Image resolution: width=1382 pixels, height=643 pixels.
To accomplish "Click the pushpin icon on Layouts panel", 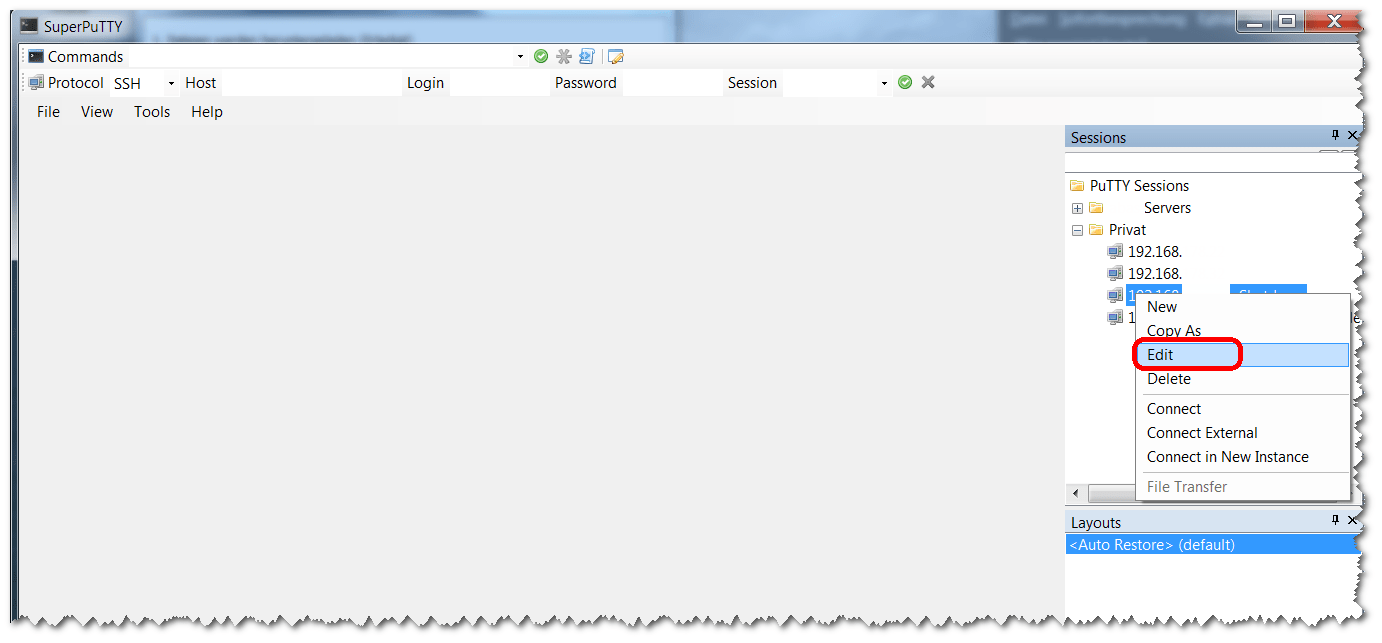I will (1334, 521).
